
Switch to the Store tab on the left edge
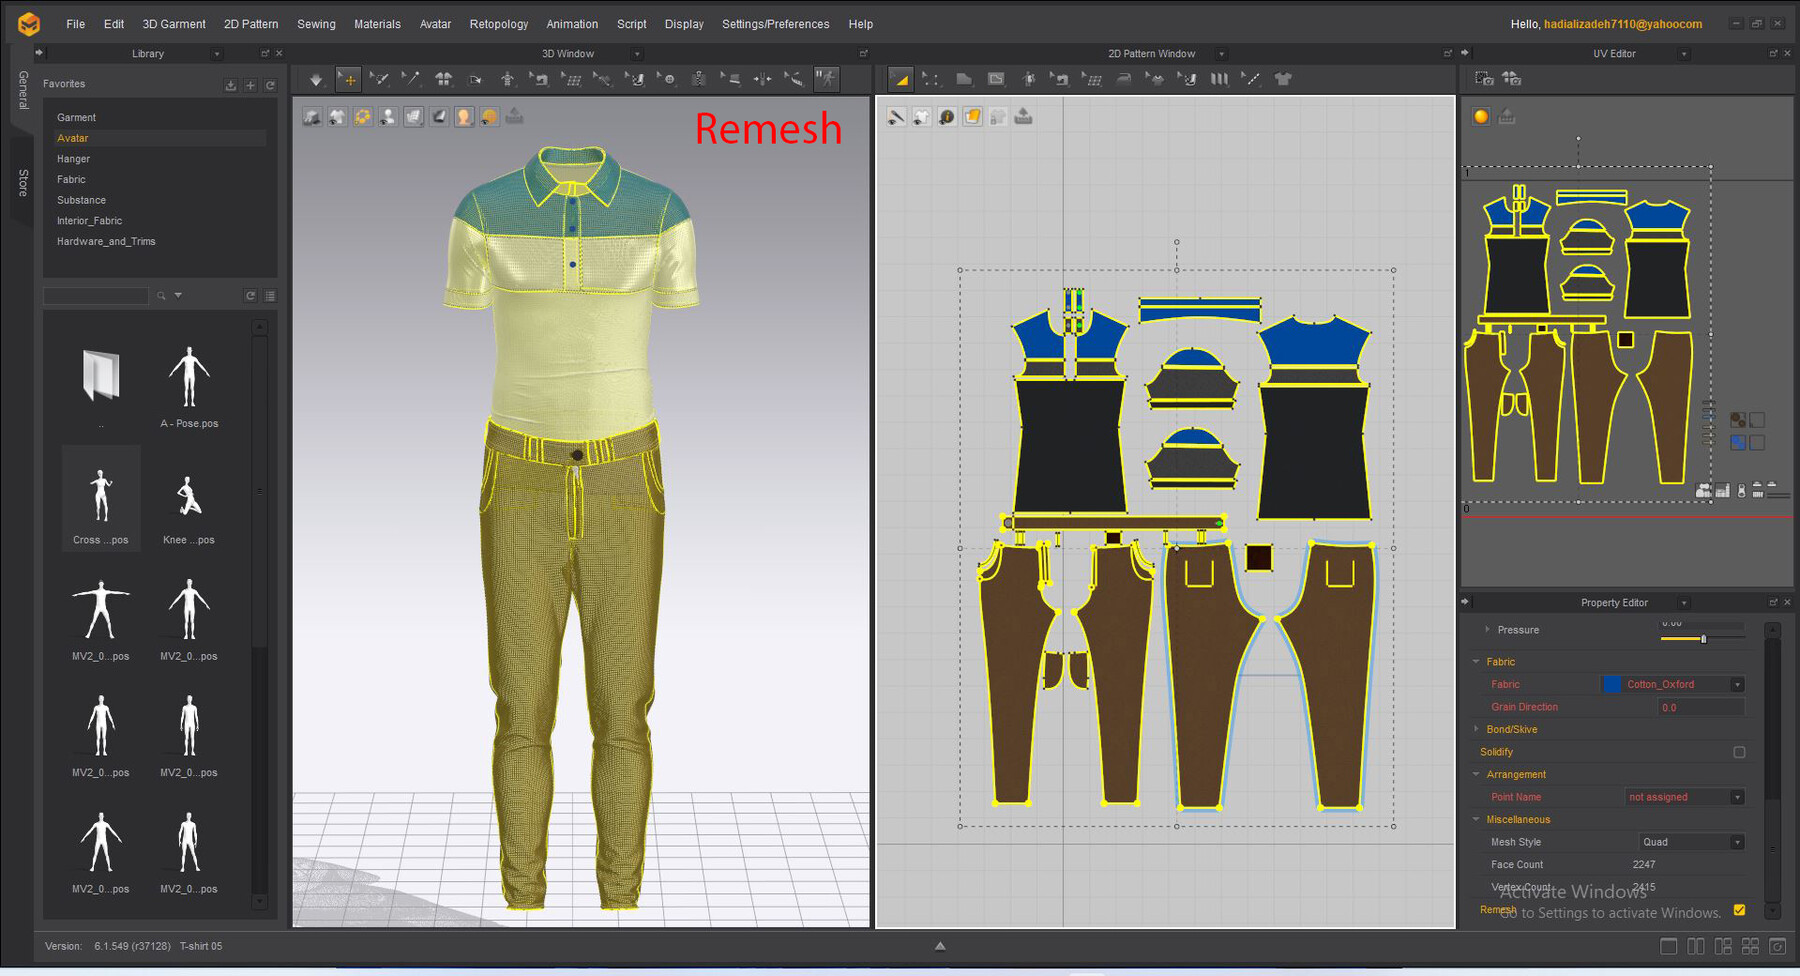coord(21,180)
